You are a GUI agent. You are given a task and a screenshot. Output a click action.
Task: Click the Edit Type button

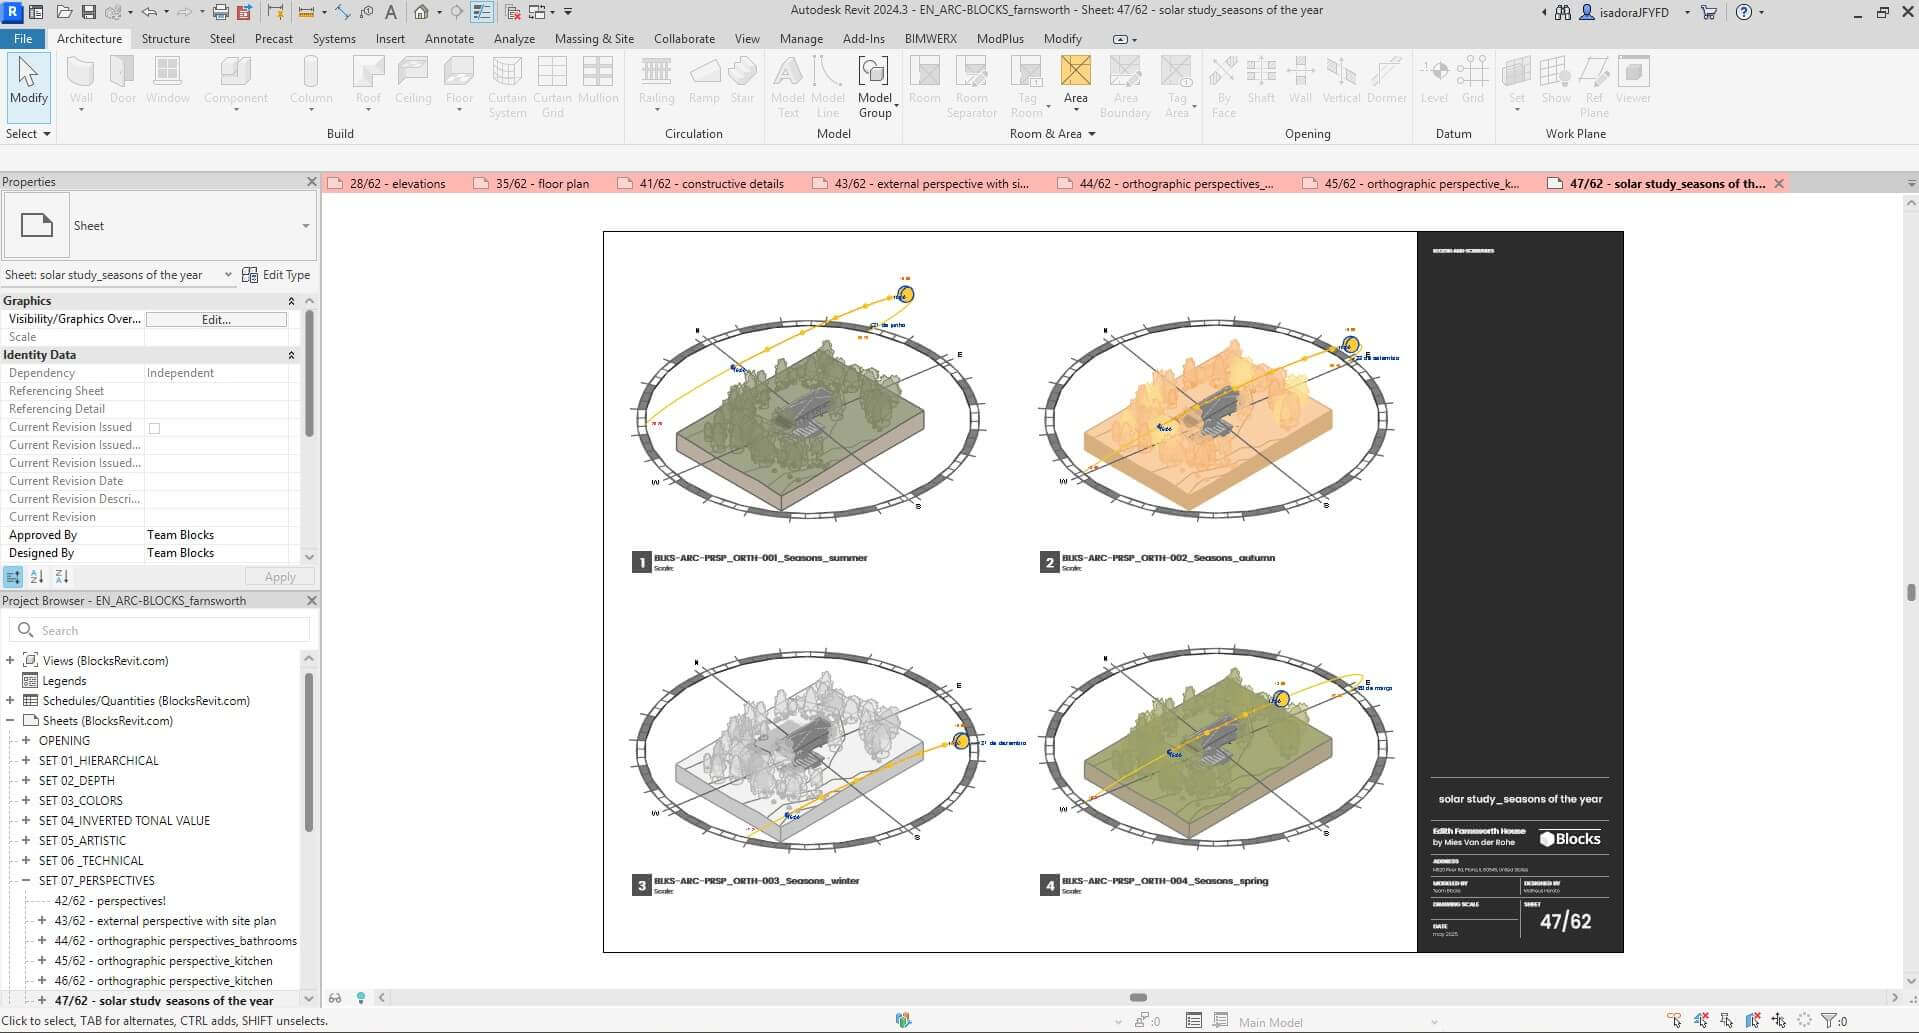pyautogui.click(x=277, y=274)
